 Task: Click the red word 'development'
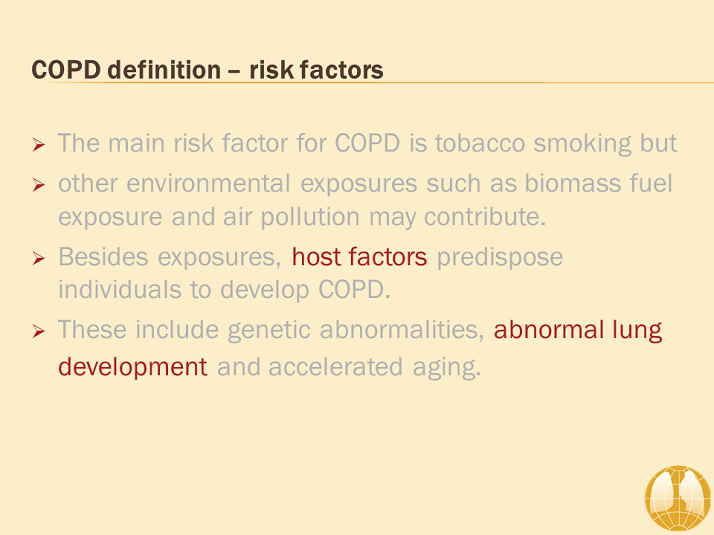[x=133, y=367]
